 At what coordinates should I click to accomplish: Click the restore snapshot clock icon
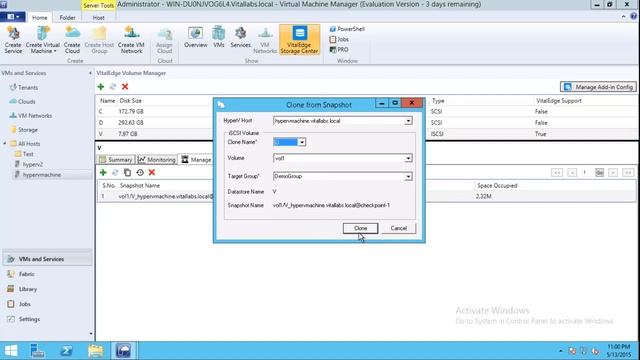[x=140, y=173]
